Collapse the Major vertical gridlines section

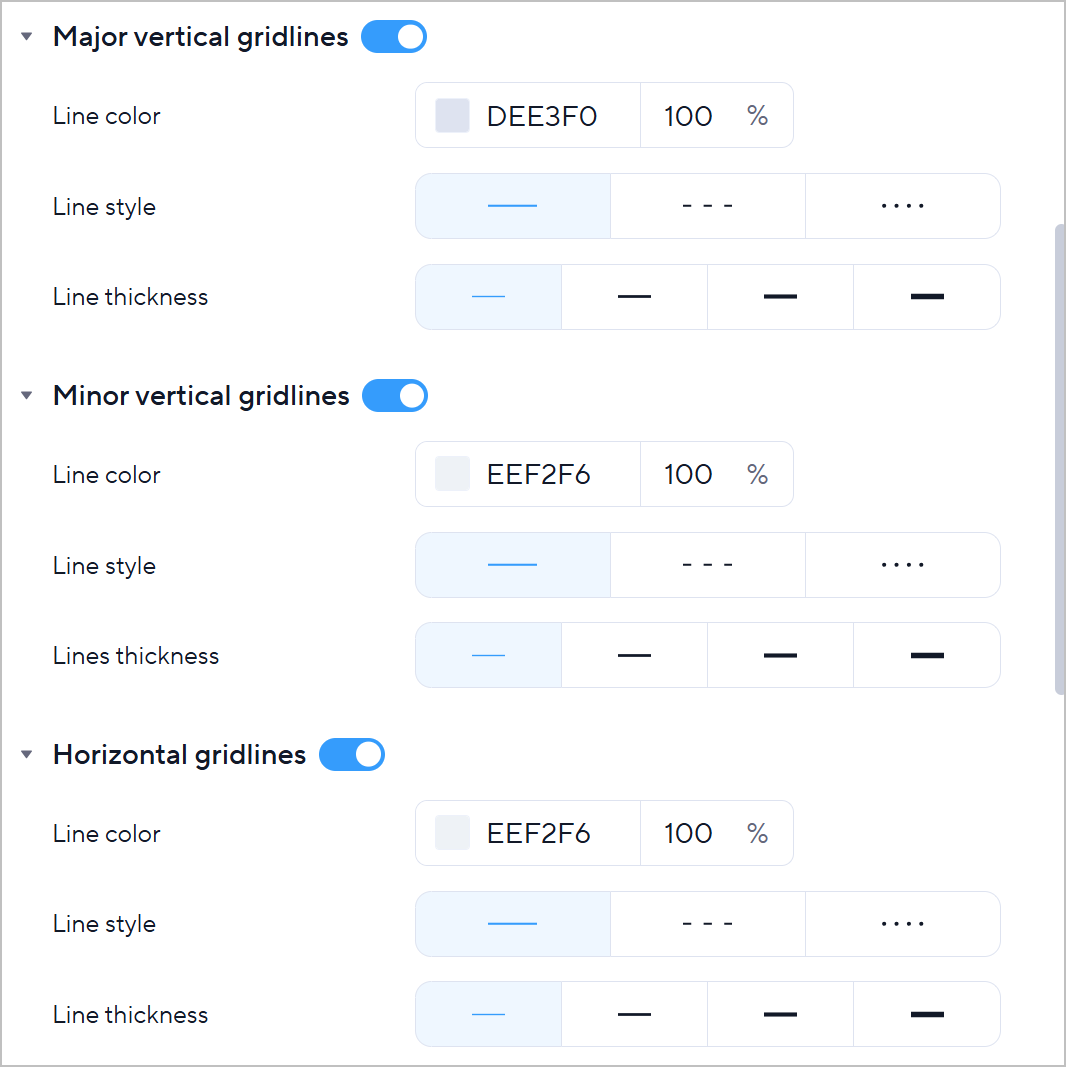click(27, 37)
